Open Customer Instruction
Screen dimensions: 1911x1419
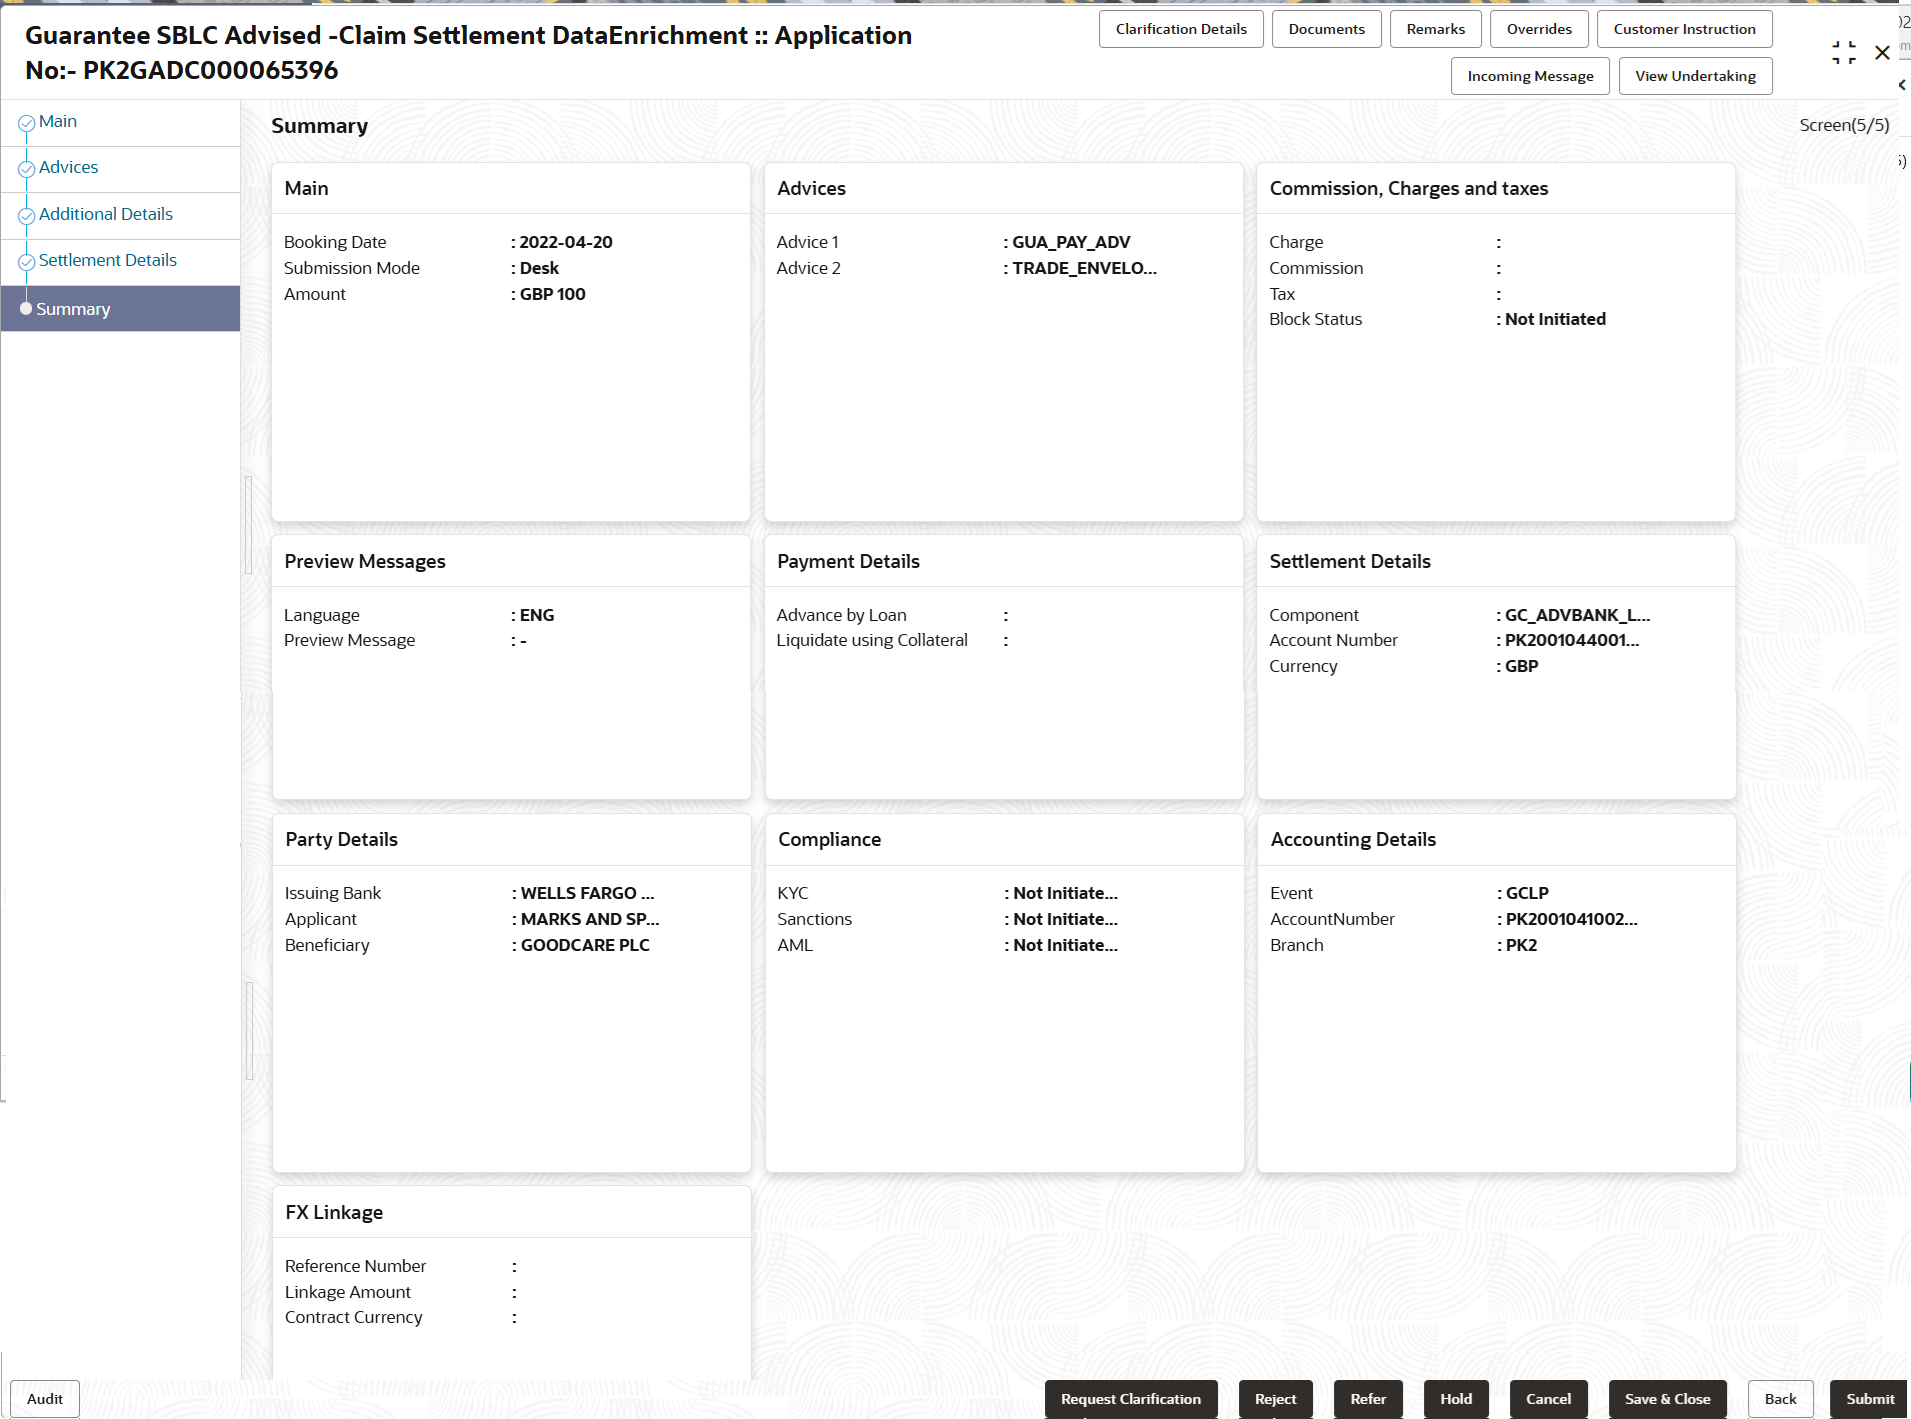point(1684,29)
